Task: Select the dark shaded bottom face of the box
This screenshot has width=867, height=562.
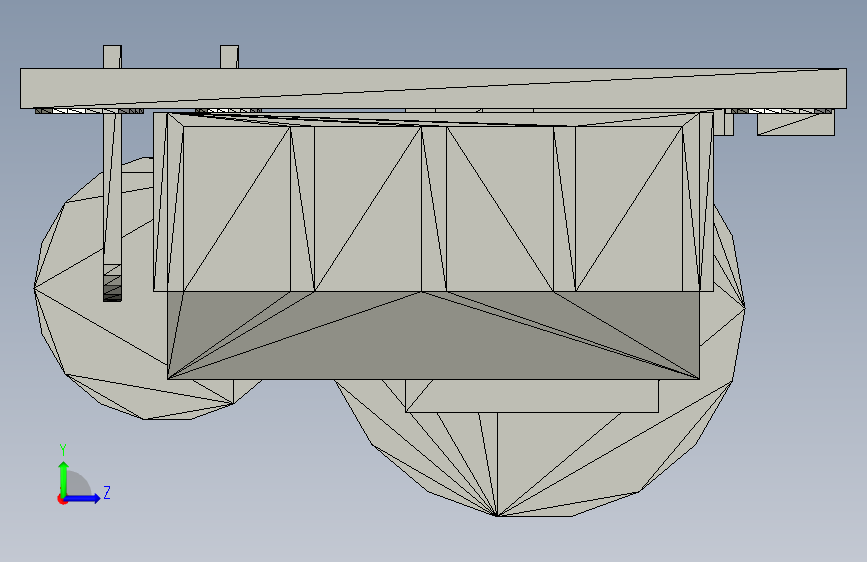Action: pos(434,335)
